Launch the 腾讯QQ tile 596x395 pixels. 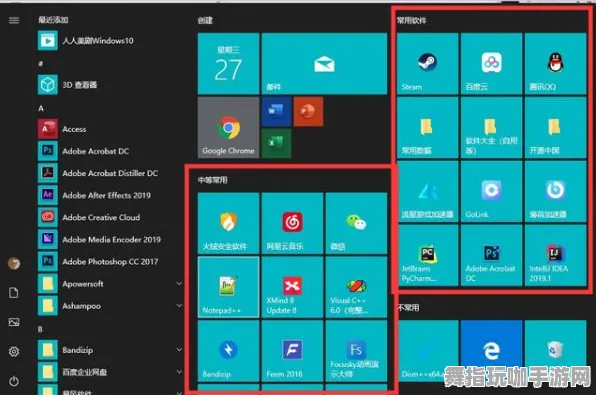pyautogui.click(x=555, y=63)
